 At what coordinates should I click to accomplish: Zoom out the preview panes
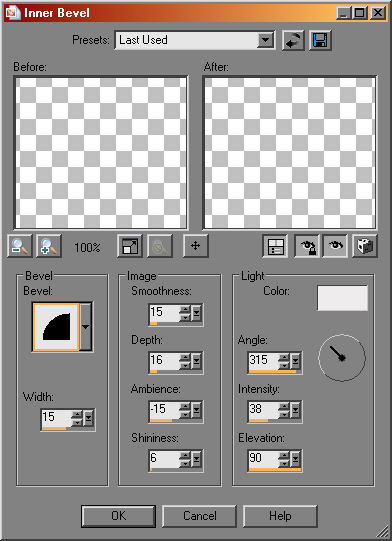pyautogui.click(x=20, y=246)
